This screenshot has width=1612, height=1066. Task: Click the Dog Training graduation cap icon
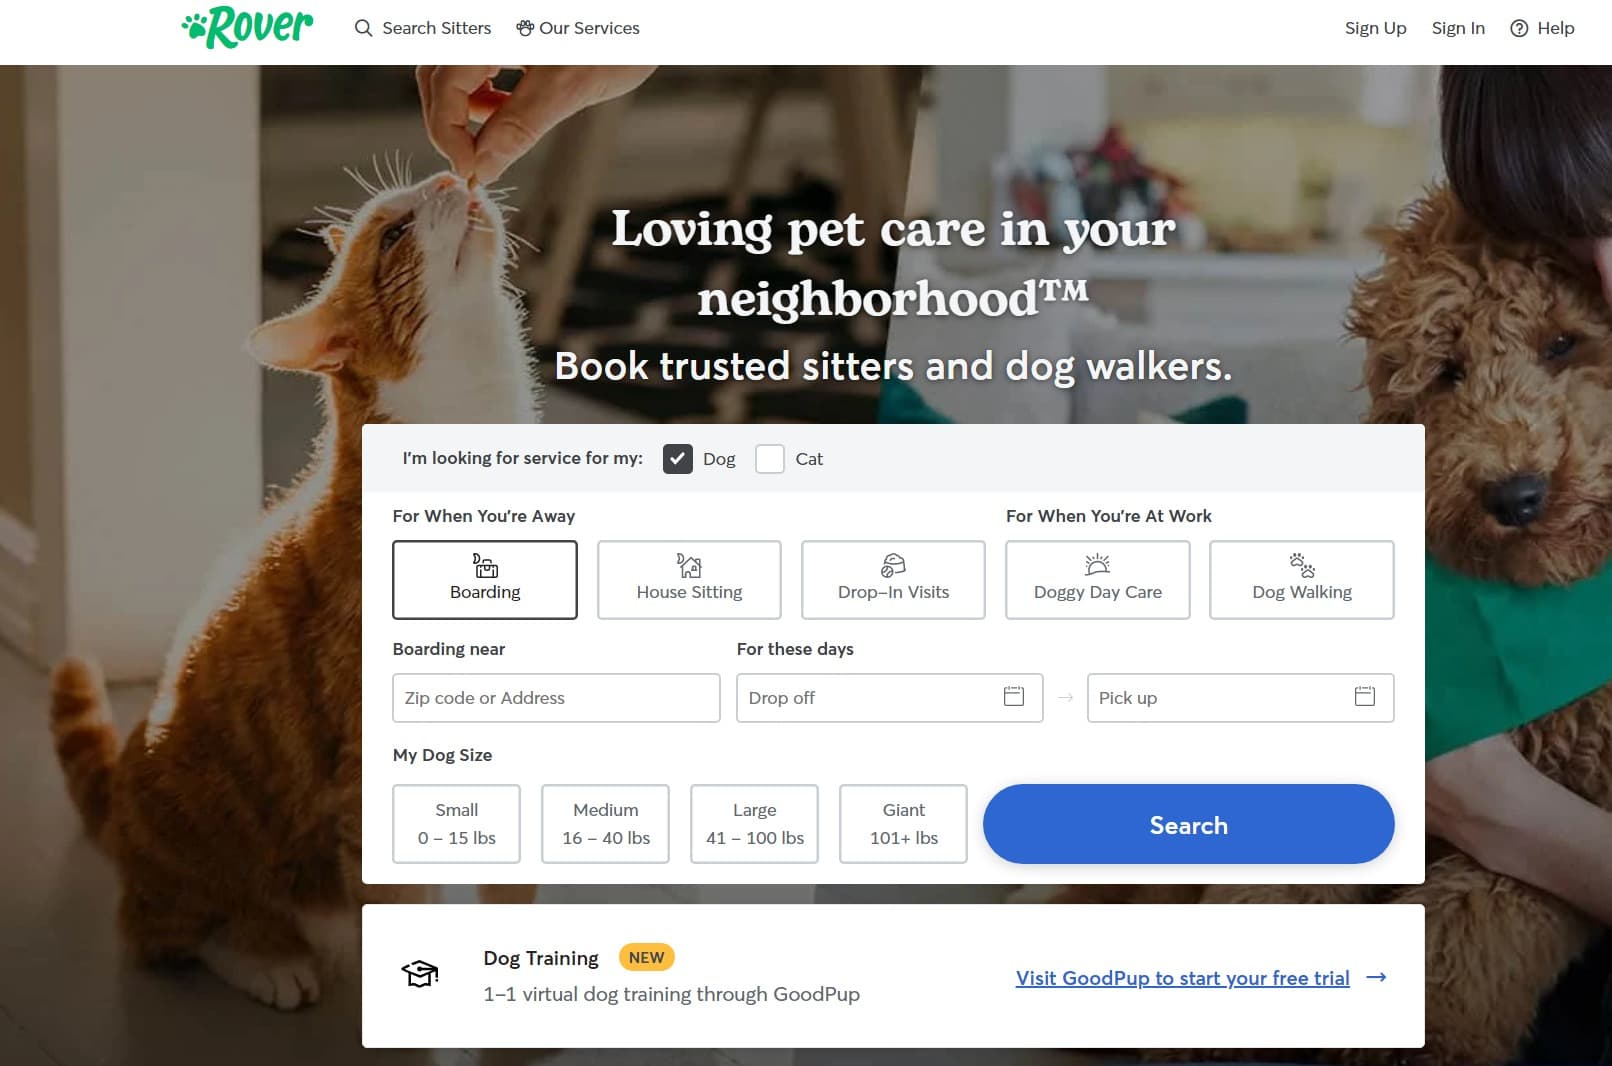(420, 974)
